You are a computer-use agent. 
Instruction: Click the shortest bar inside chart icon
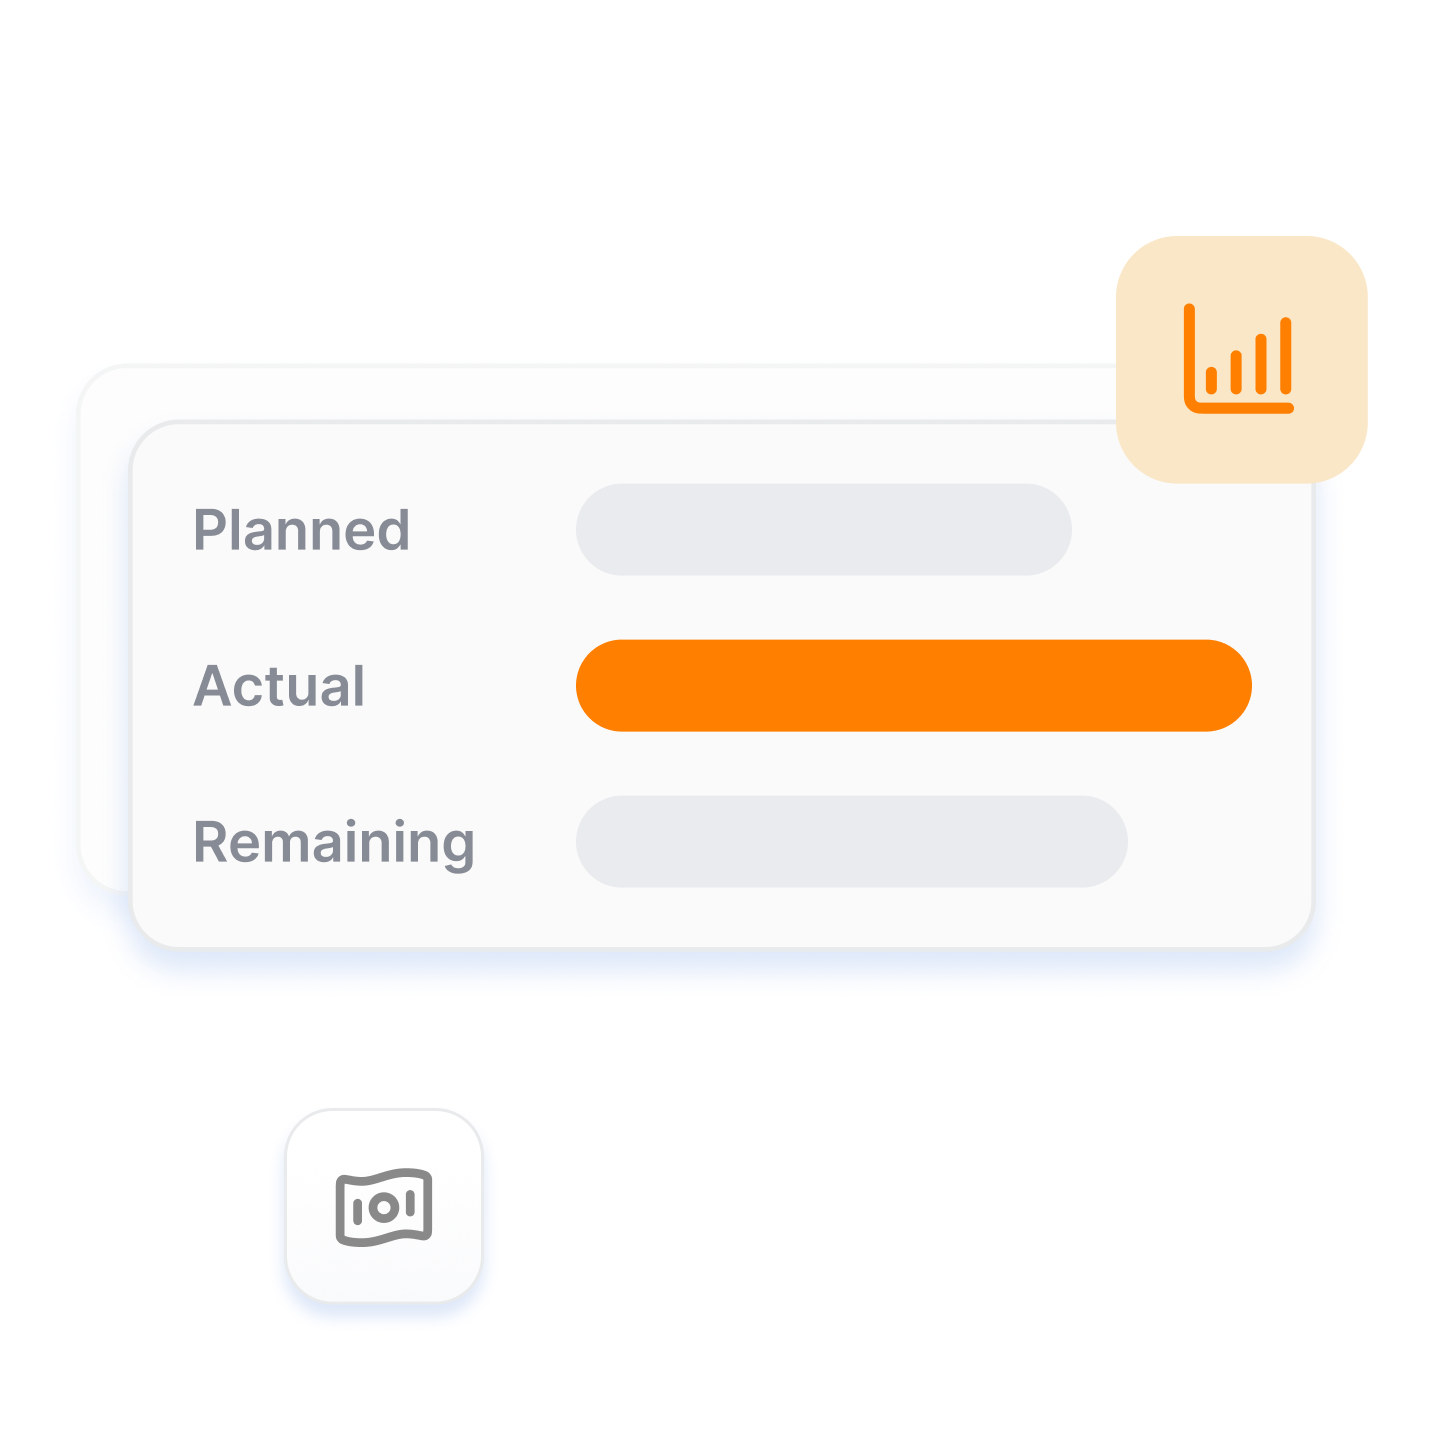click(x=1212, y=380)
